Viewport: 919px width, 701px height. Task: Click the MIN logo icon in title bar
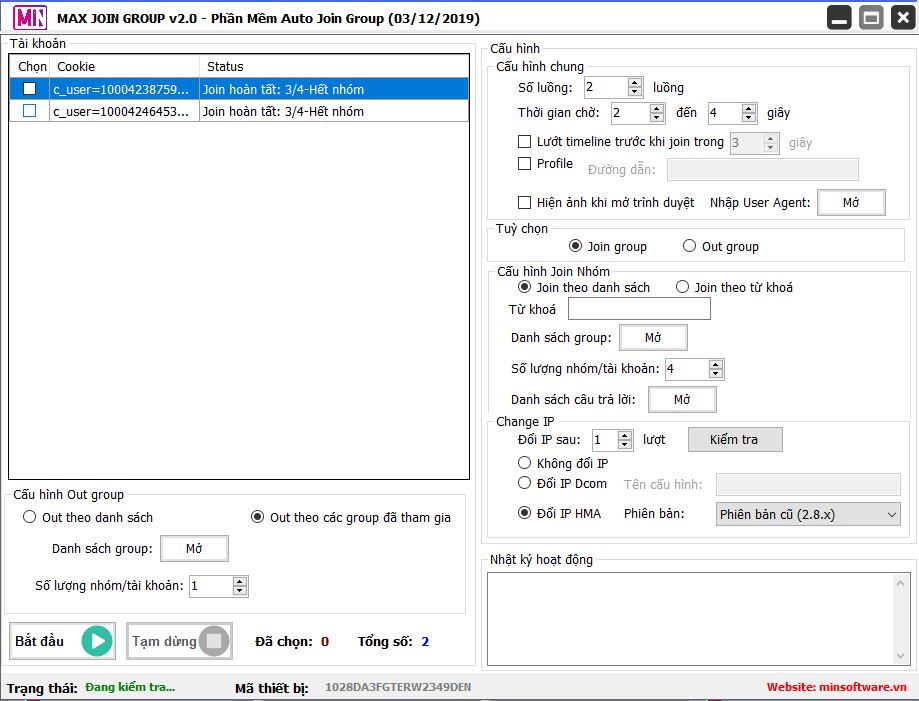click(28, 18)
